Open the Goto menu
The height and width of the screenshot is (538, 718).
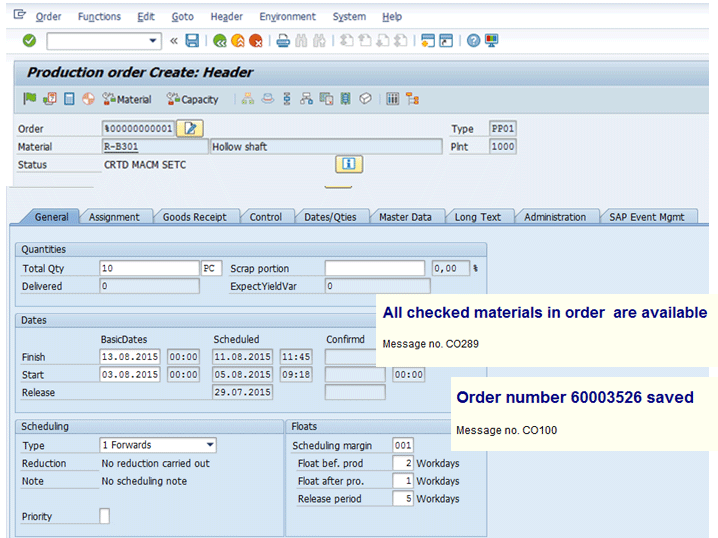point(183,16)
